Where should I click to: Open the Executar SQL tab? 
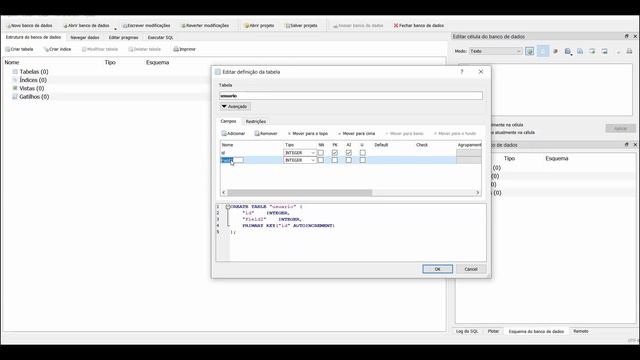160,38
